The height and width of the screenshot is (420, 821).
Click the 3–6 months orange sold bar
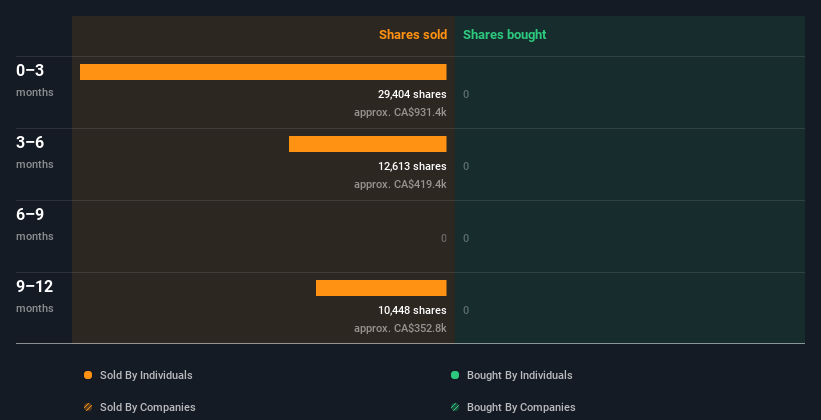pos(368,144)
